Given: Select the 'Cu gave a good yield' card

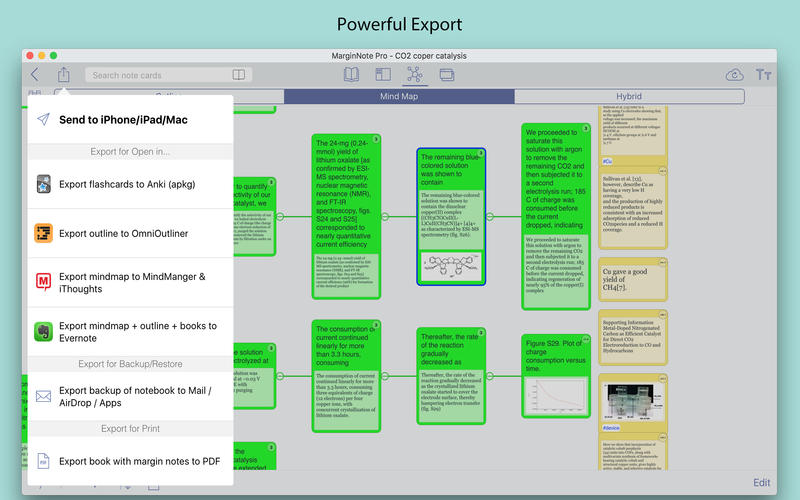Looking at the screenshot, I should 633,280.
